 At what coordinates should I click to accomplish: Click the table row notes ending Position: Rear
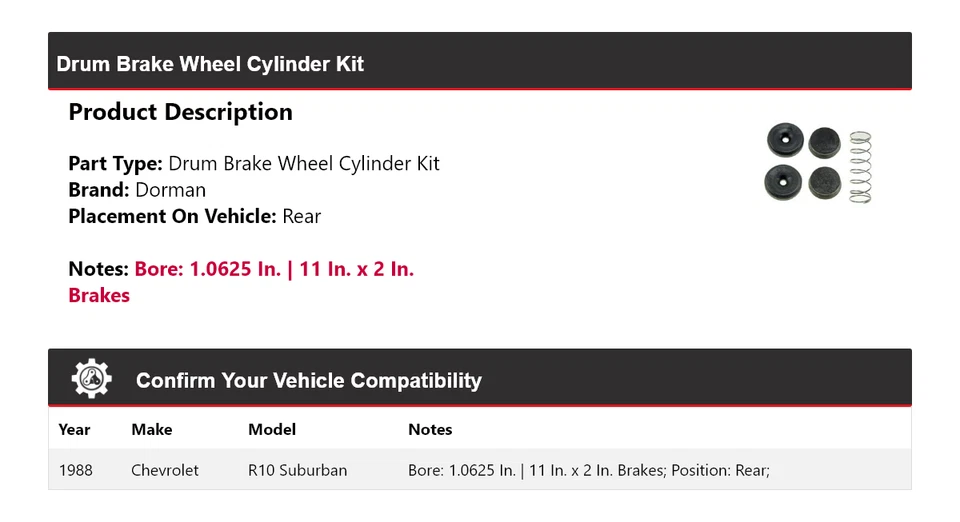tap(588, 469)
